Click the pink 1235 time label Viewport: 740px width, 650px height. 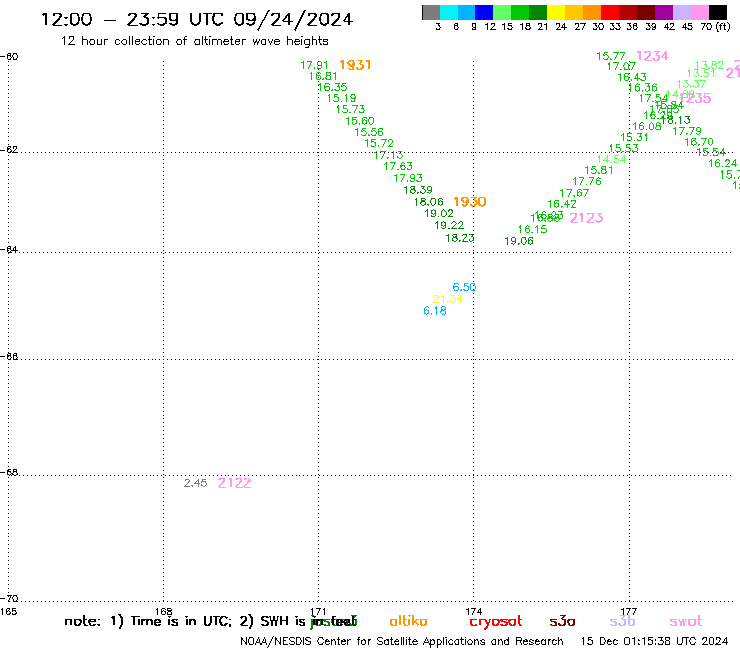[x=696, y=98]
